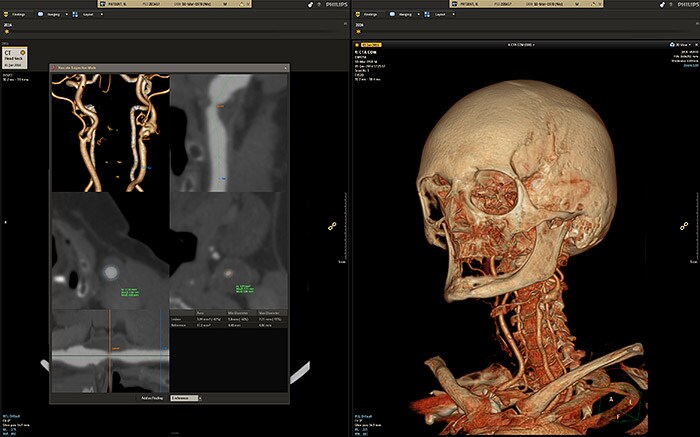Open the CTA COW series dropdown in viewport header
The width and height of the screenshot is (700, 437).
(521, 45)
